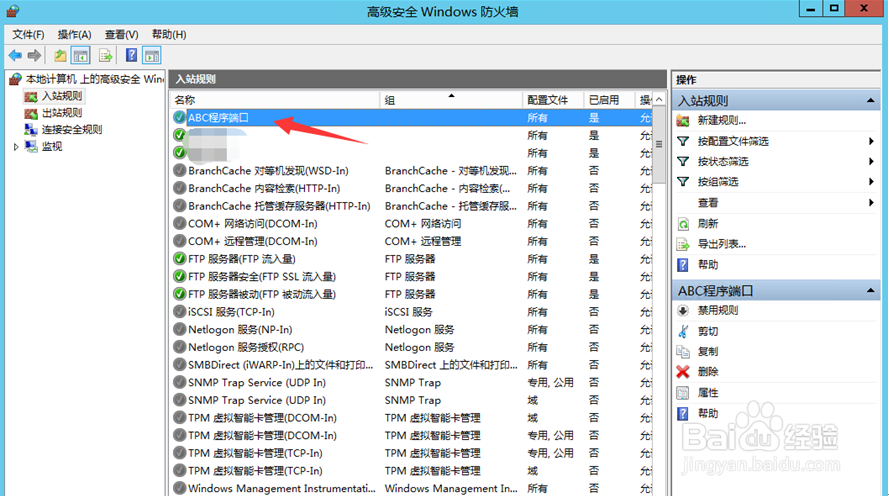Click the green check icon of ABC程序端口

180,117
